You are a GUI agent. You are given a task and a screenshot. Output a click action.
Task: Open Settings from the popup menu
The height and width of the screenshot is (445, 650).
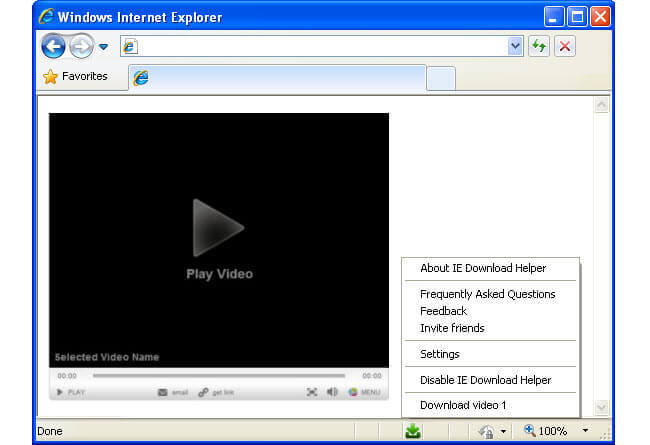[440, 354]
